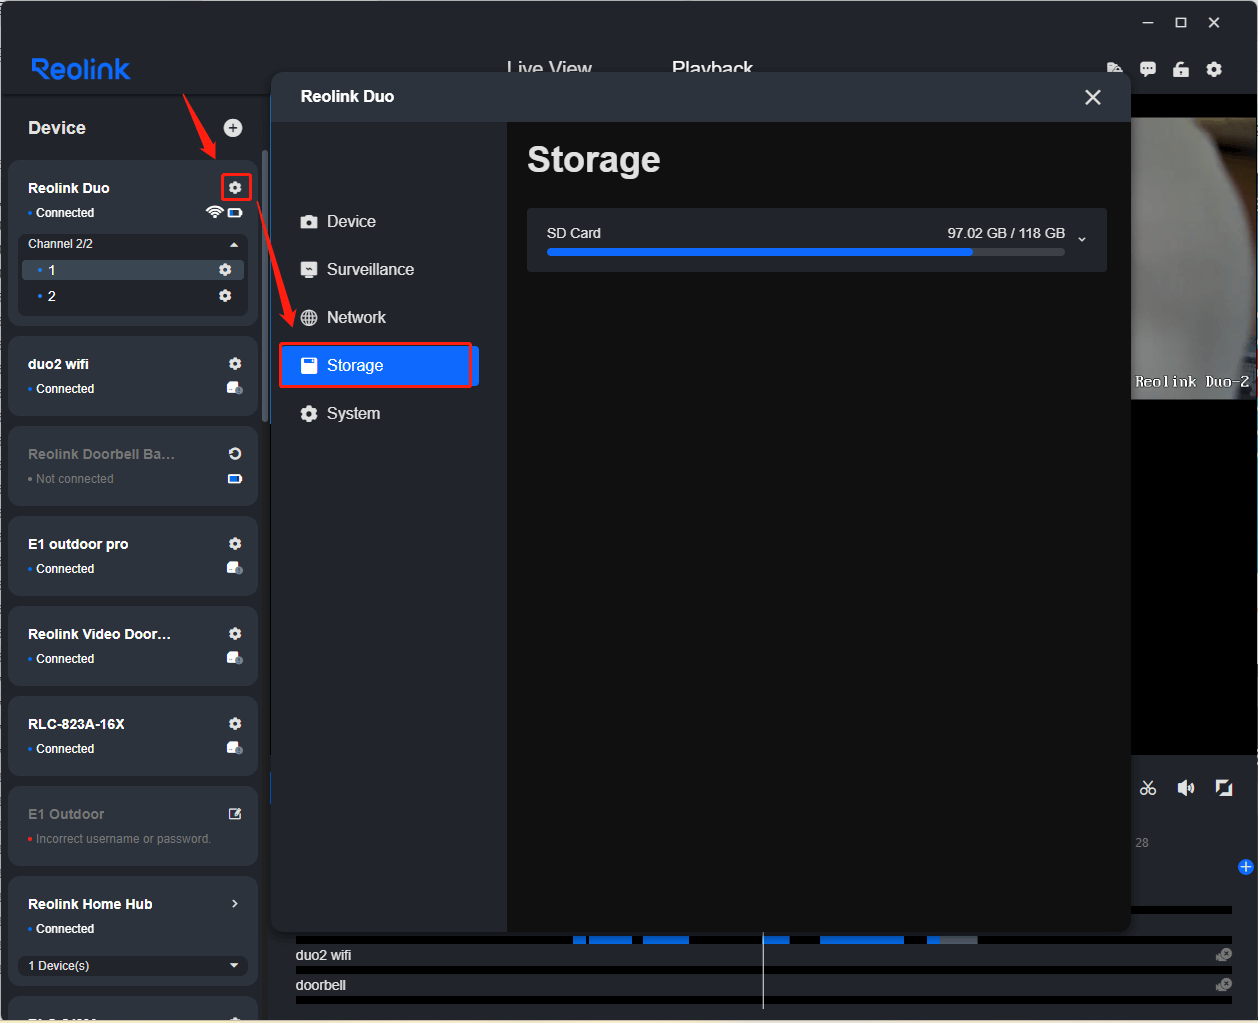Select the Reolink Home Hub device card
The width and height of the screenshot is (1258, 1023).
point(133,931)
